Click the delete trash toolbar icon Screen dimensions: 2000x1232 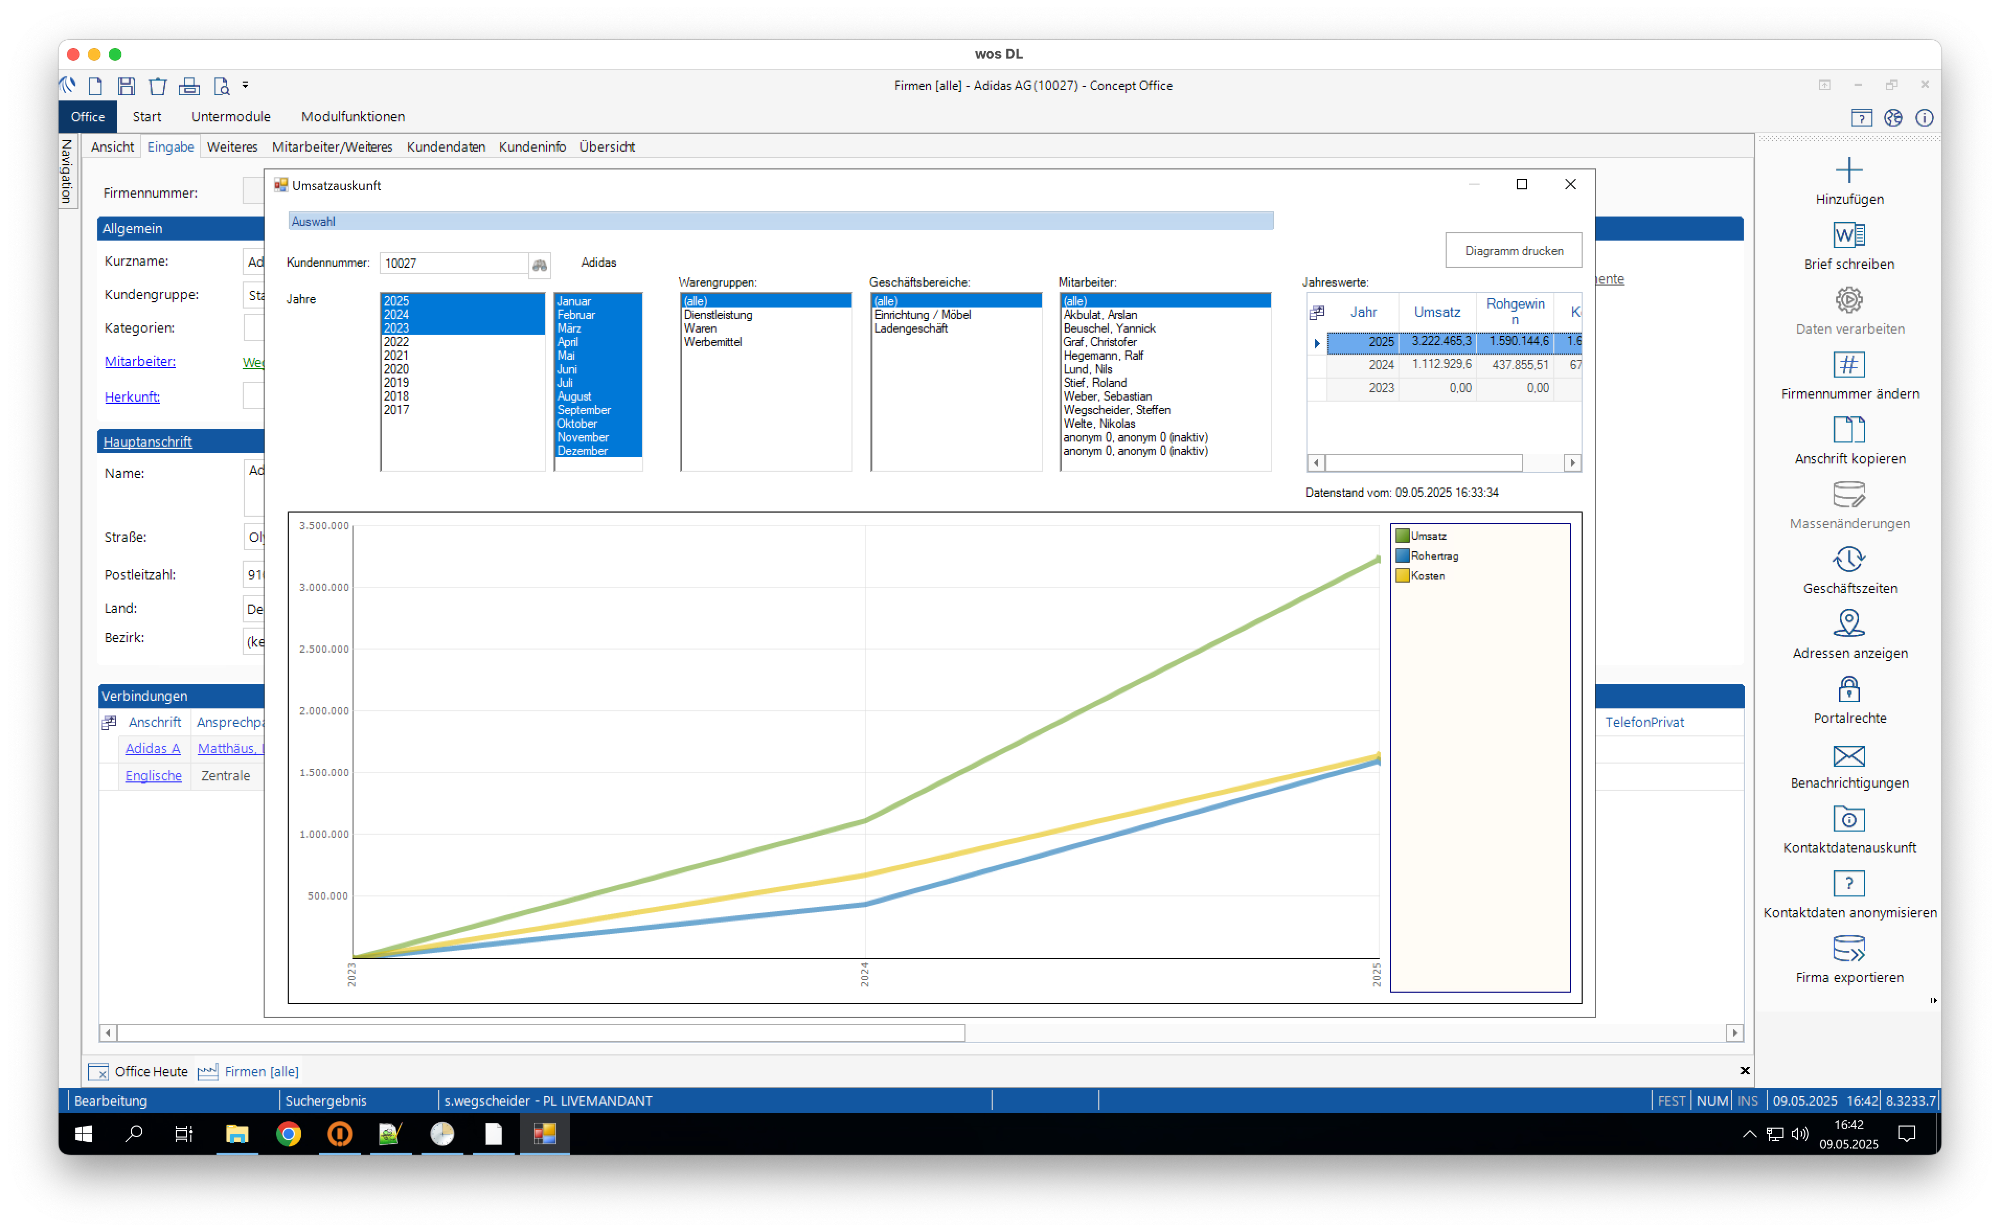157,86
